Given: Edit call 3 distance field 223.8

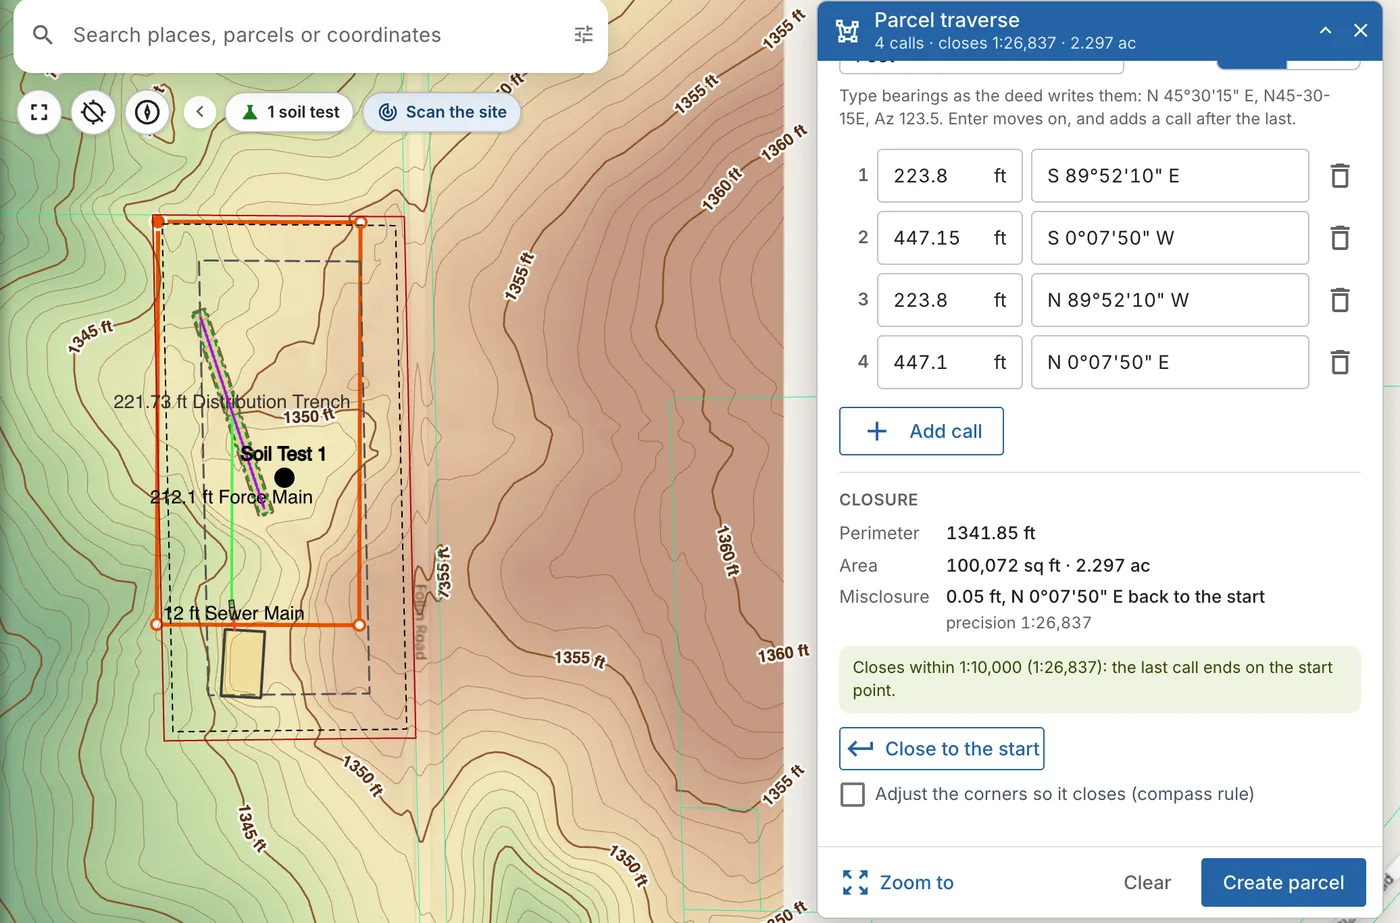Looking at the screenshot, I should pyautogui.click(x=949, y=300).
